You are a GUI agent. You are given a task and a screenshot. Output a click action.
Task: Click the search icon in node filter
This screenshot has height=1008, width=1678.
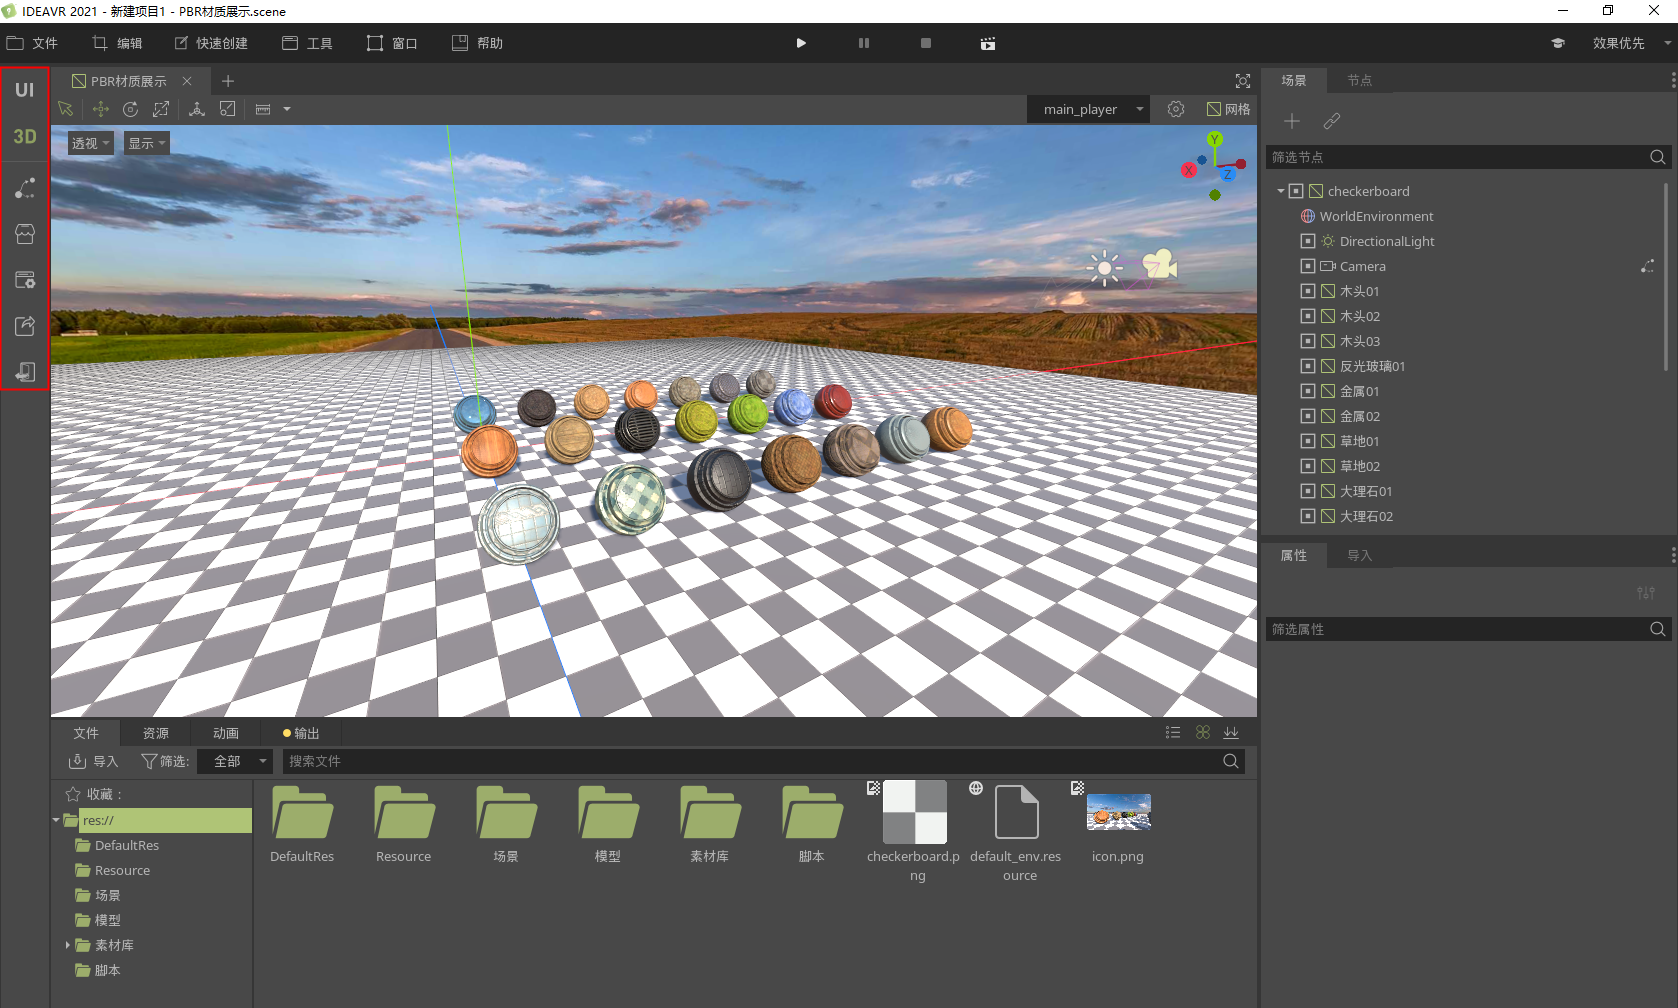click(x=1657, y=157)
